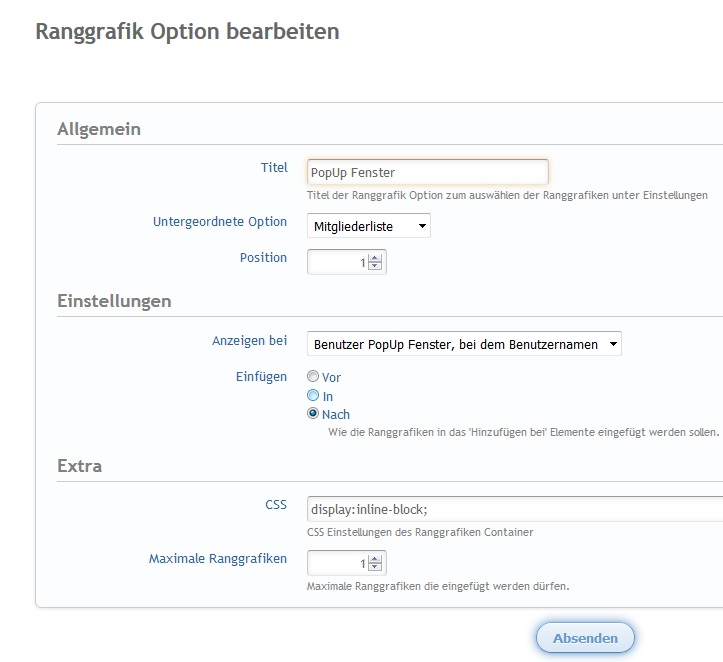Image resolution: width=723 pixels, height=662 pixels.
Task: Decrease Maximale Ranggrafiken with down arrow
Action: pos(375,567)
